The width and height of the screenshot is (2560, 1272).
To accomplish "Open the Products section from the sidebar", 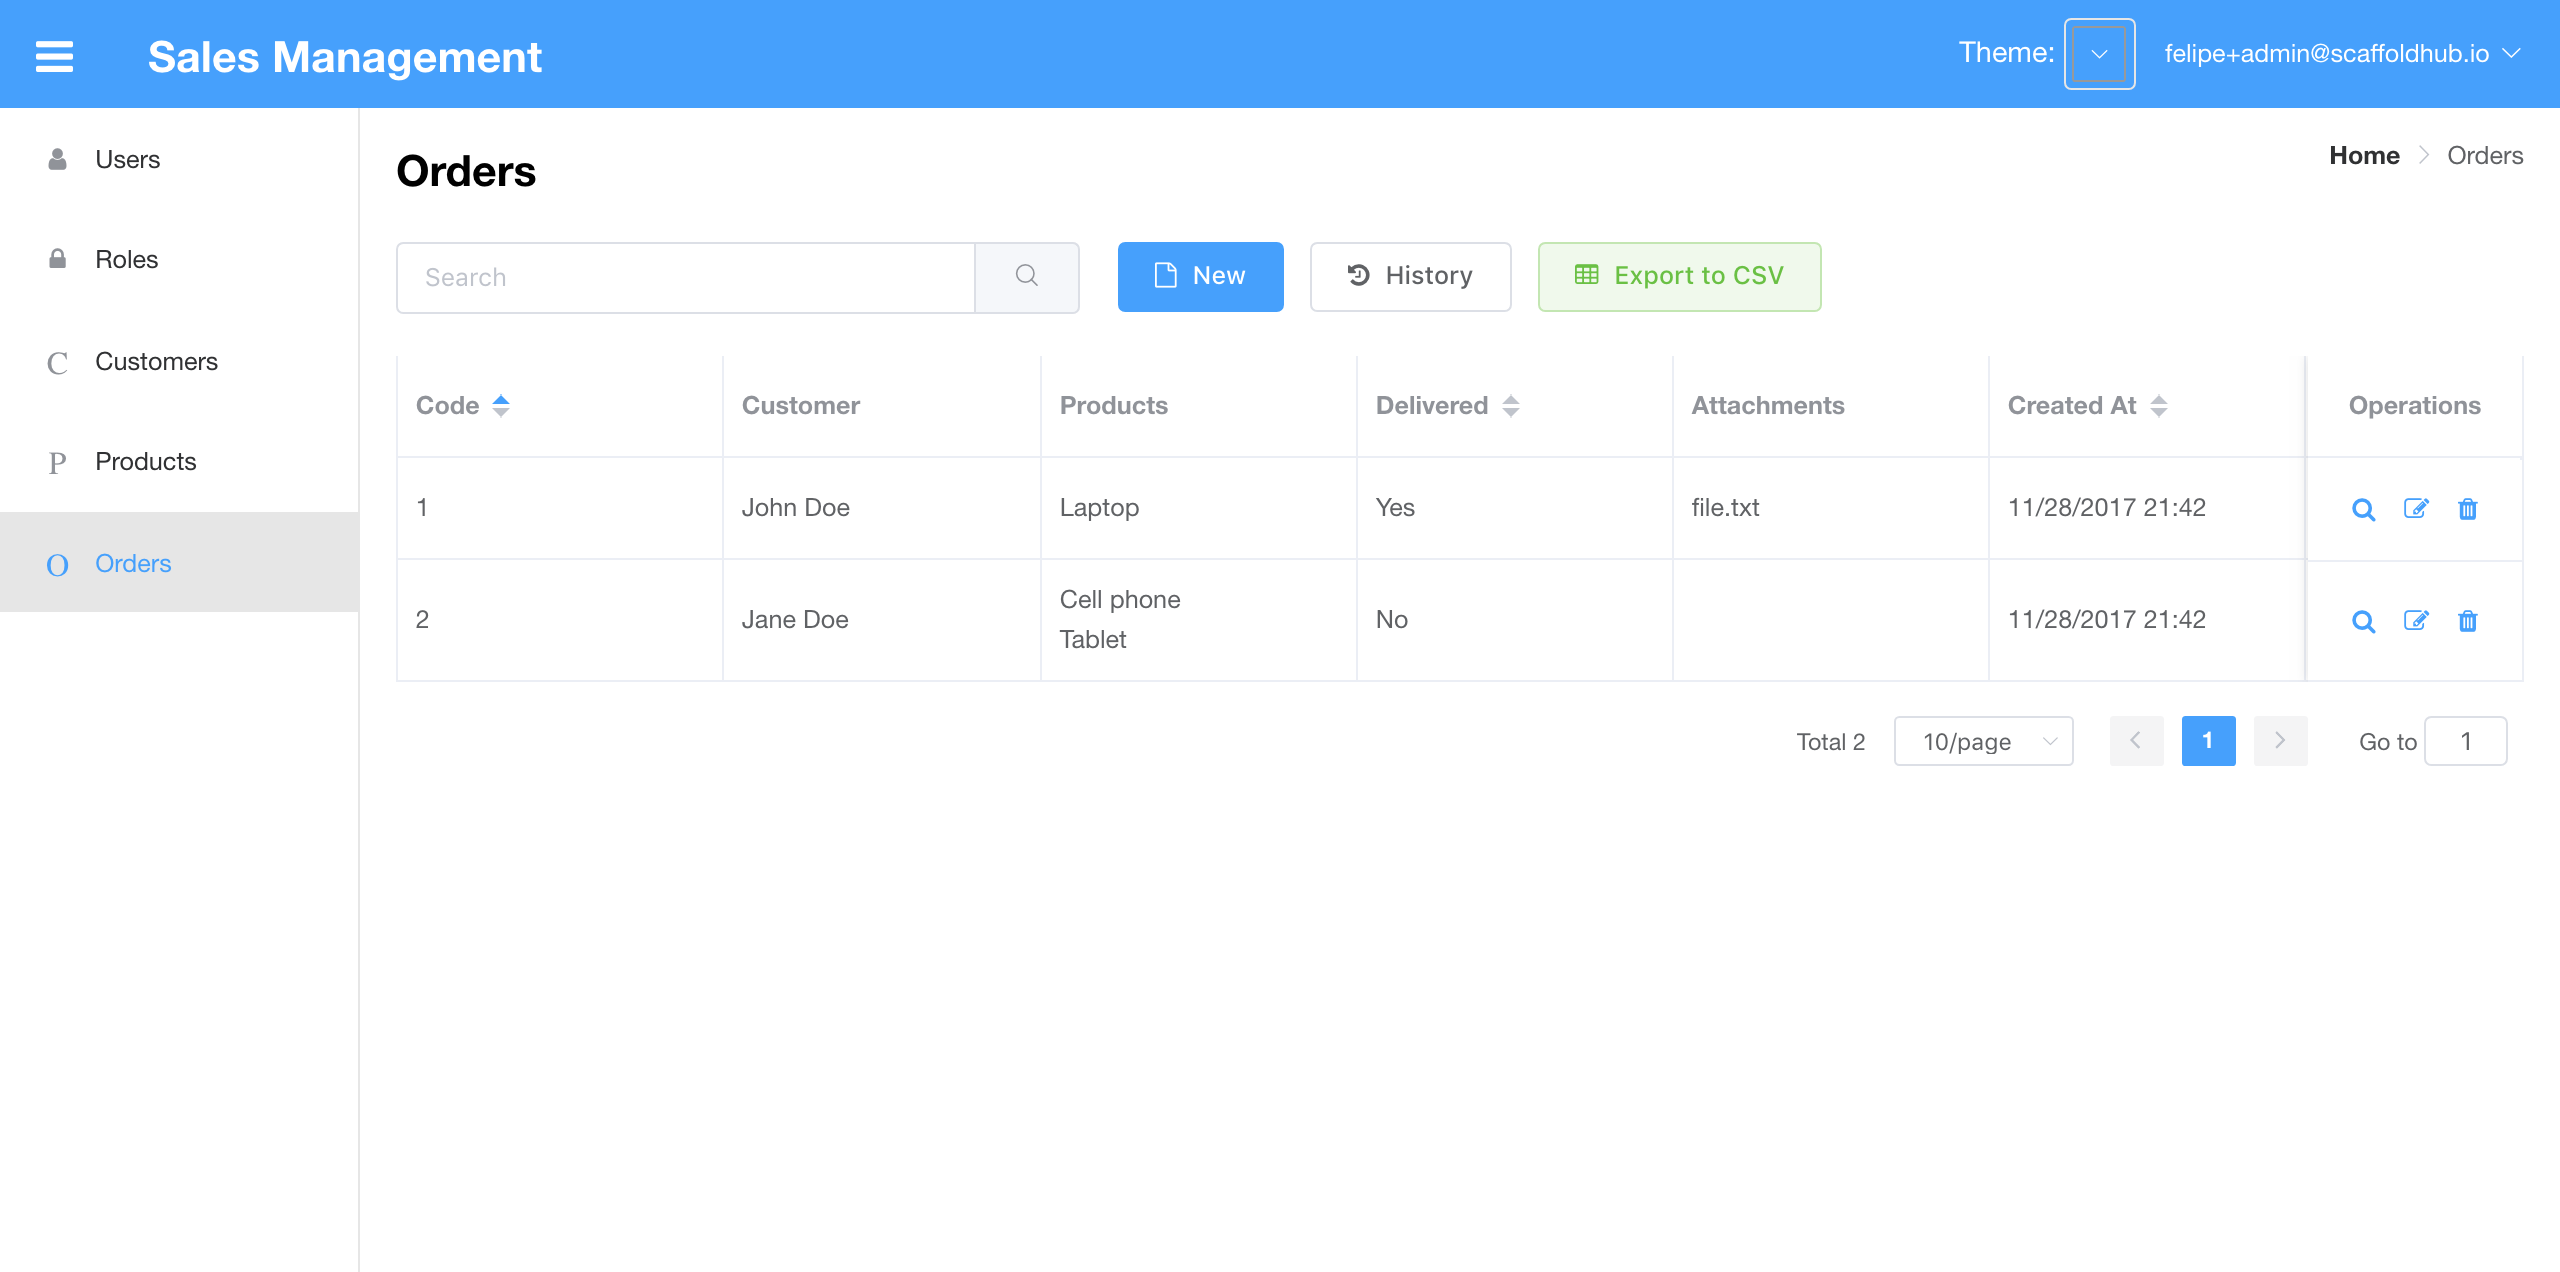I will [145, 461].
